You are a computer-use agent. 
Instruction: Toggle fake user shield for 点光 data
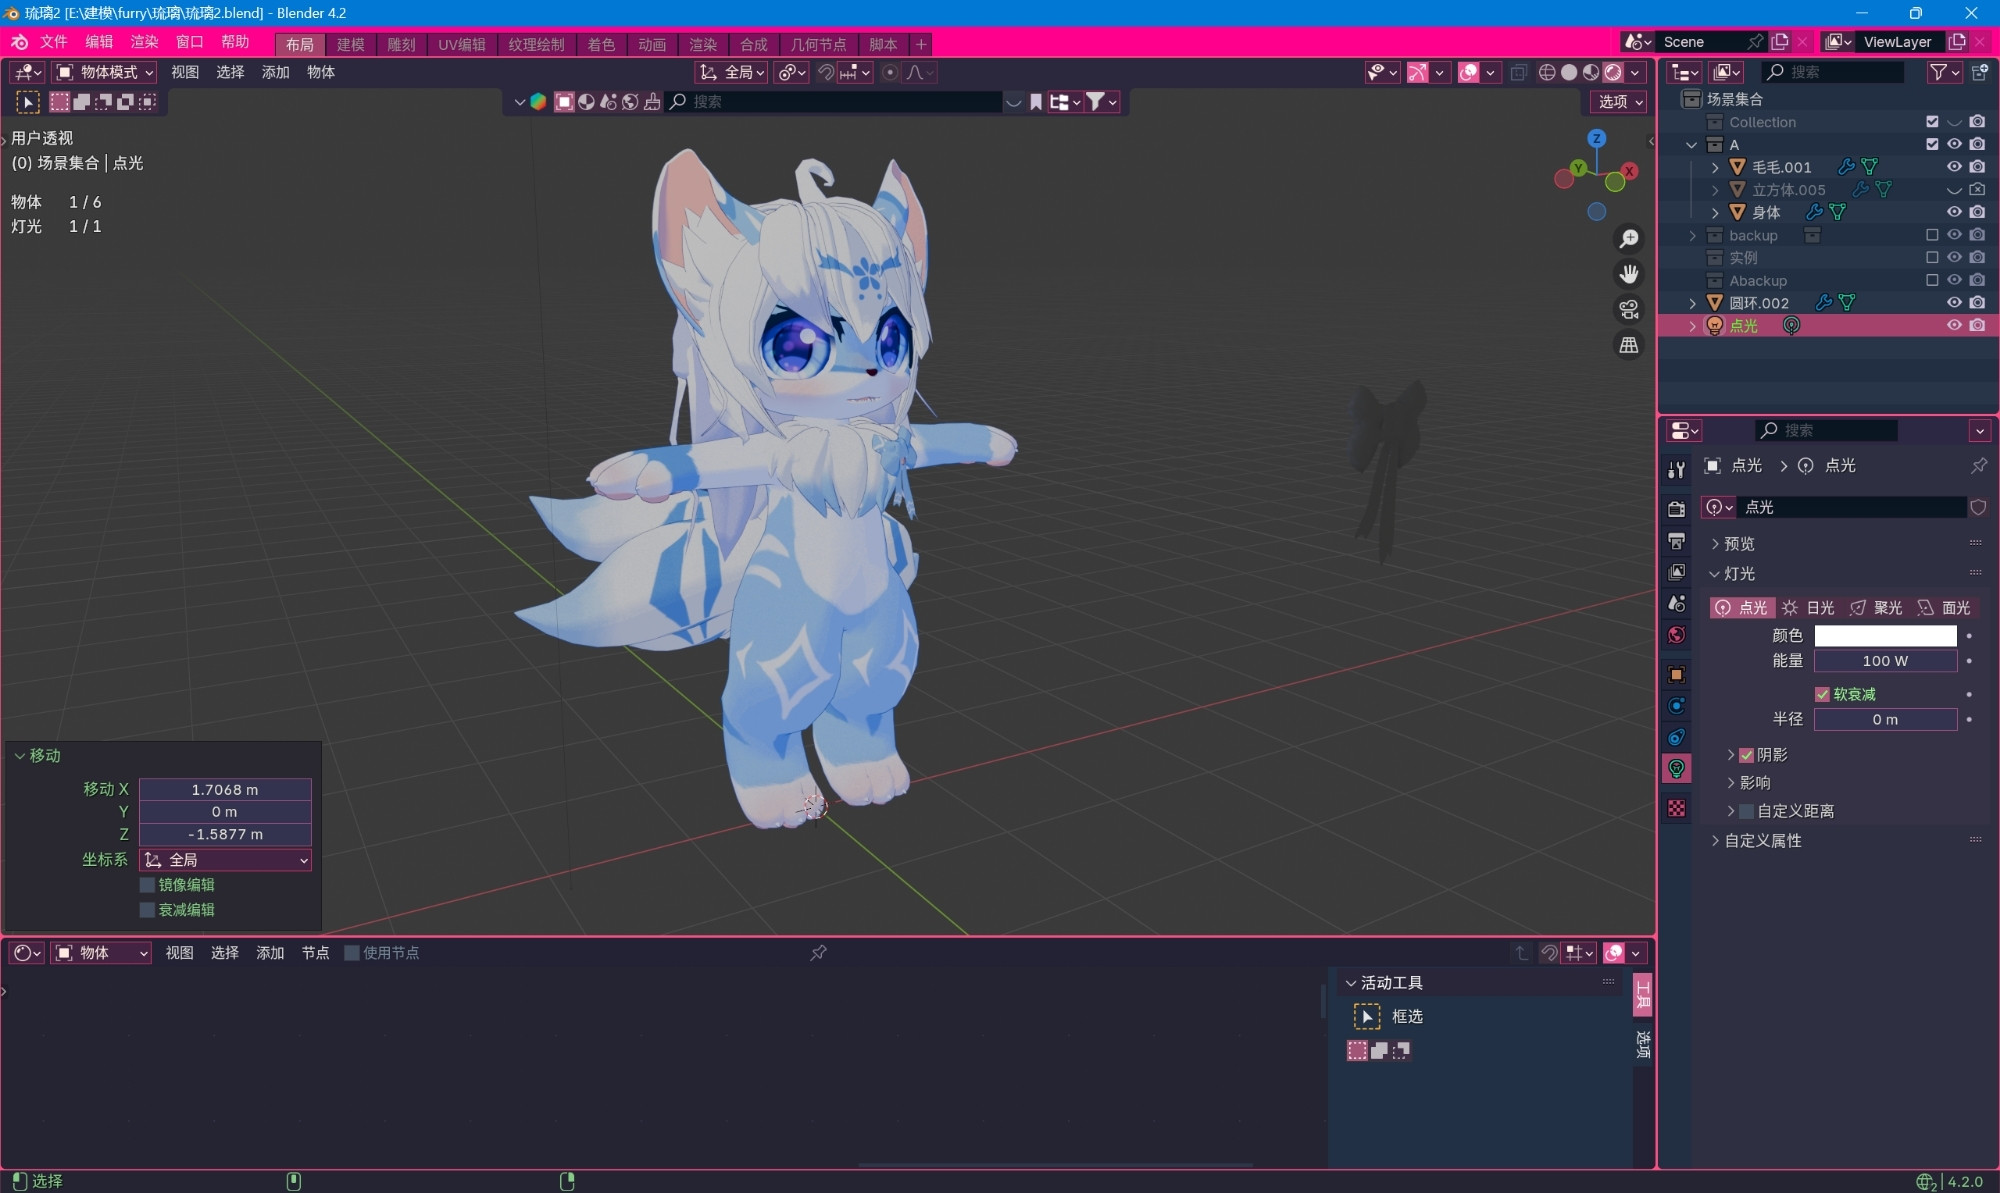tap(1978, 507)
